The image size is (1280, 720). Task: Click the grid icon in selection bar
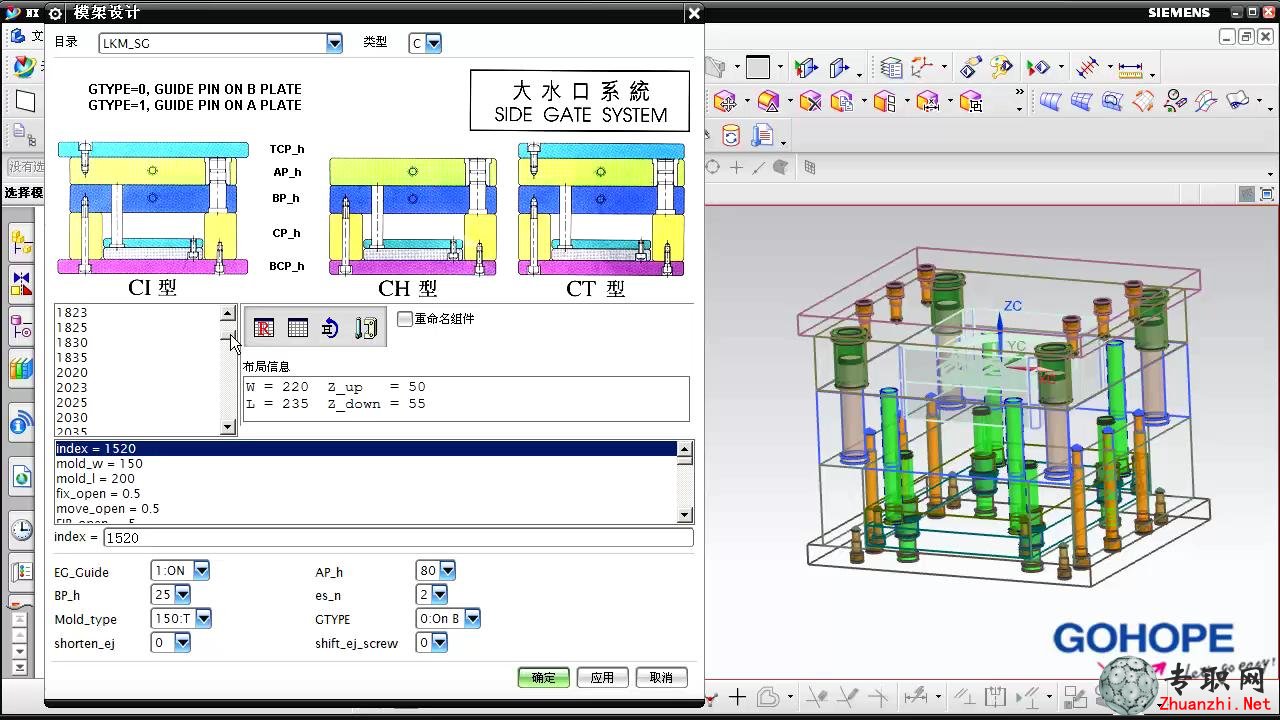[809, 168]
